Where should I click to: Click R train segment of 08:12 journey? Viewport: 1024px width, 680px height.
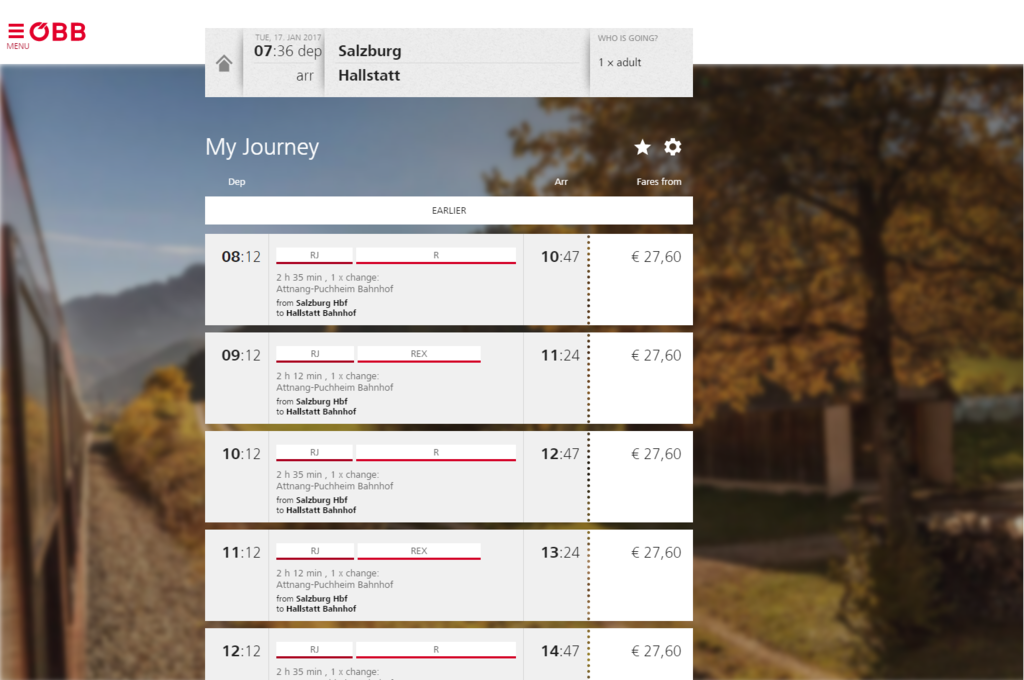point(436,255)
